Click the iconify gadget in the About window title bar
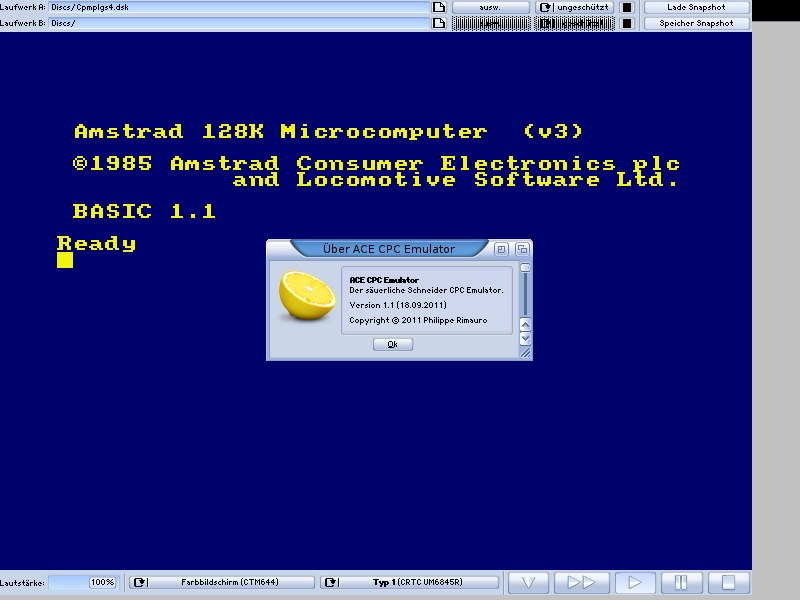Screen dimensions: 800x600 click(501, 249)
